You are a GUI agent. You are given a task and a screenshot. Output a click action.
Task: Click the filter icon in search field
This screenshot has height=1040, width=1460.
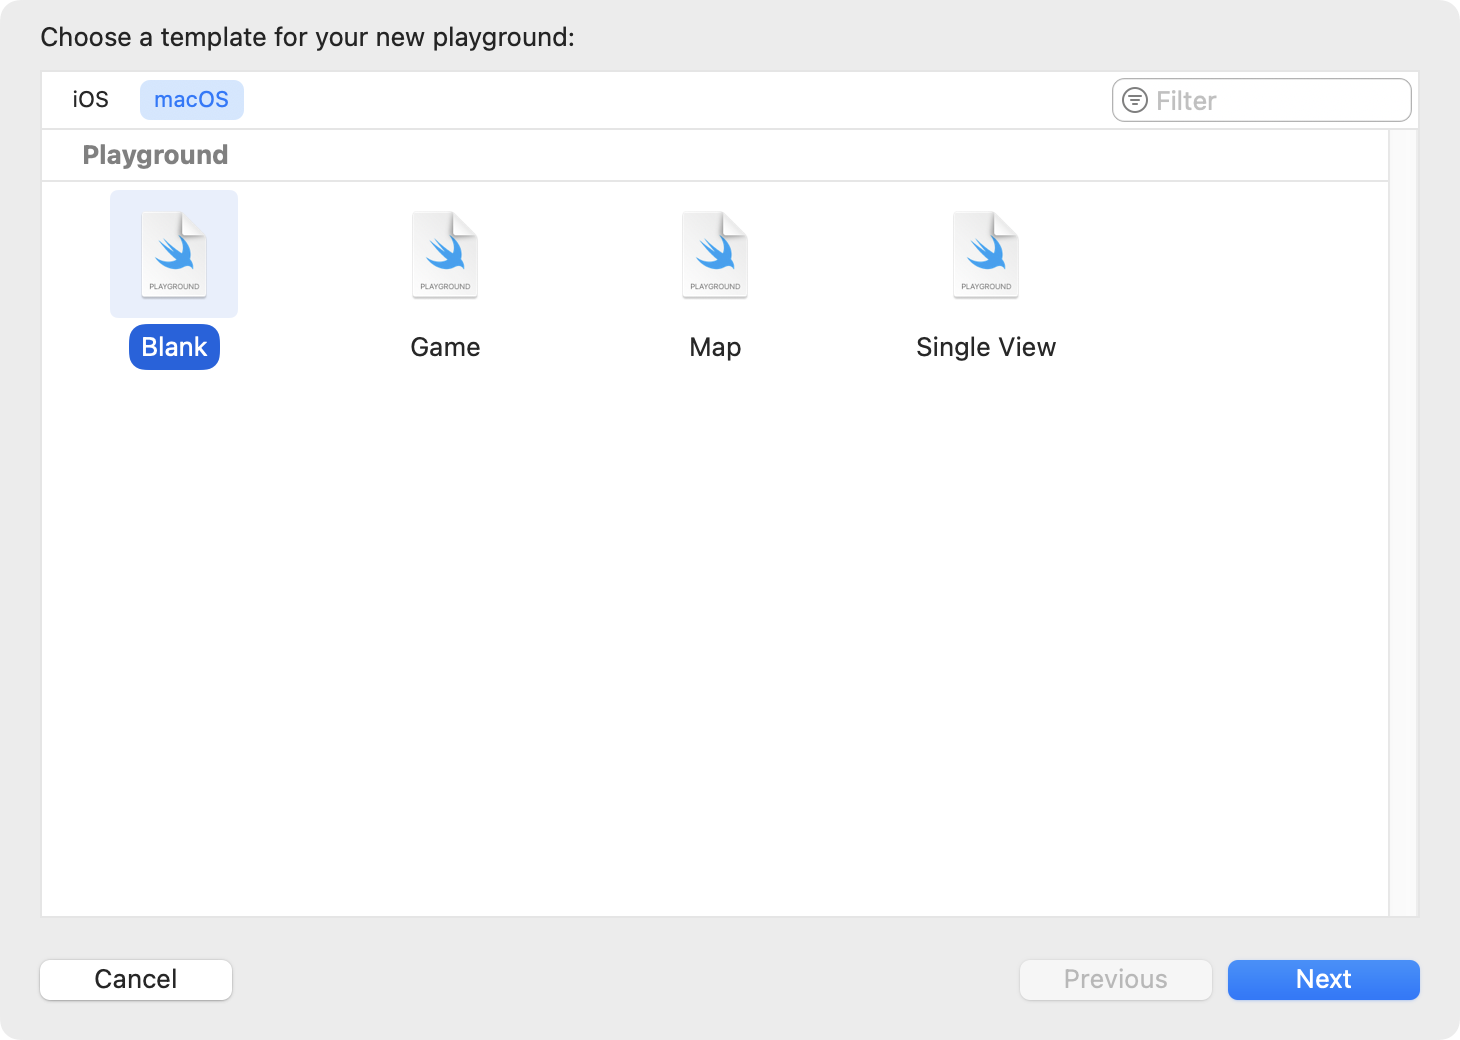(x=1135, y=100)
